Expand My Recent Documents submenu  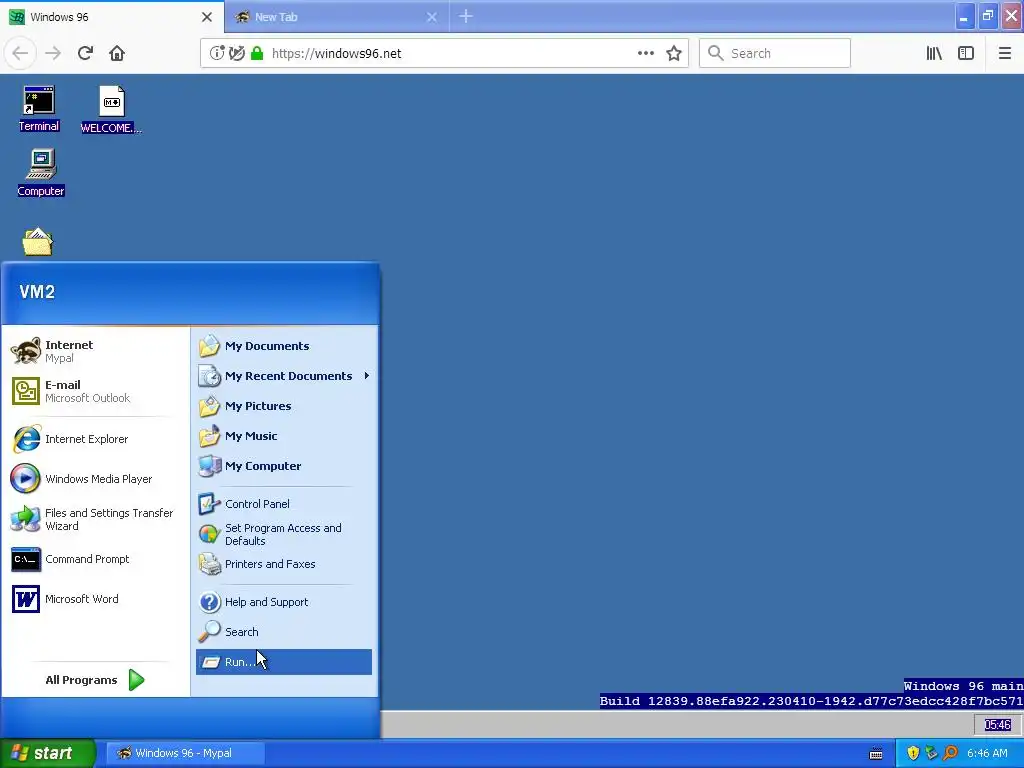(284, 376)
